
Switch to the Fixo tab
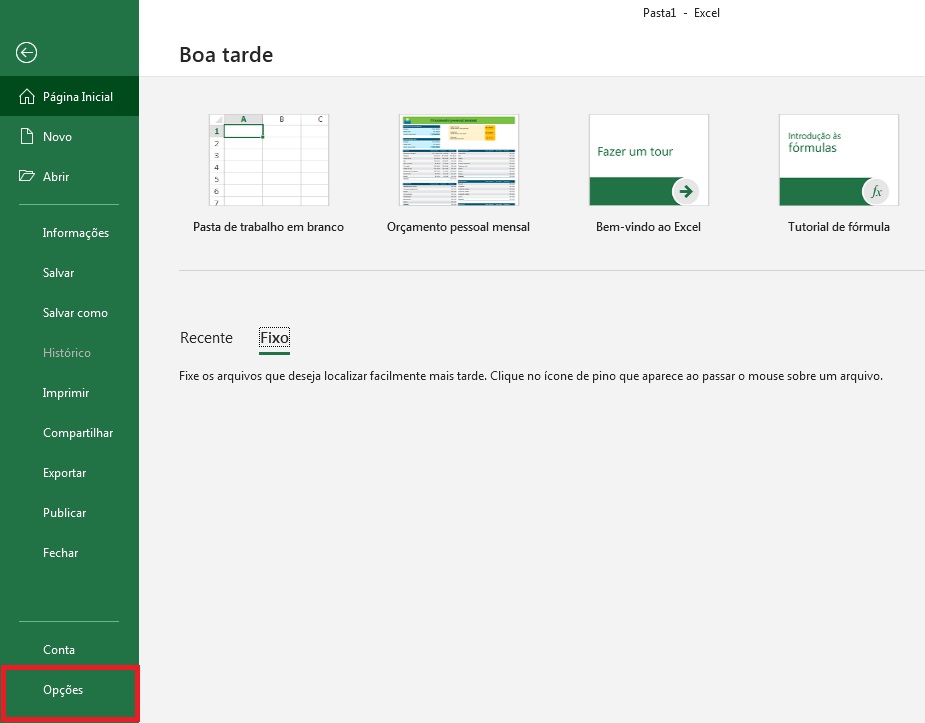pyautogui.click(x=274, y=338)
